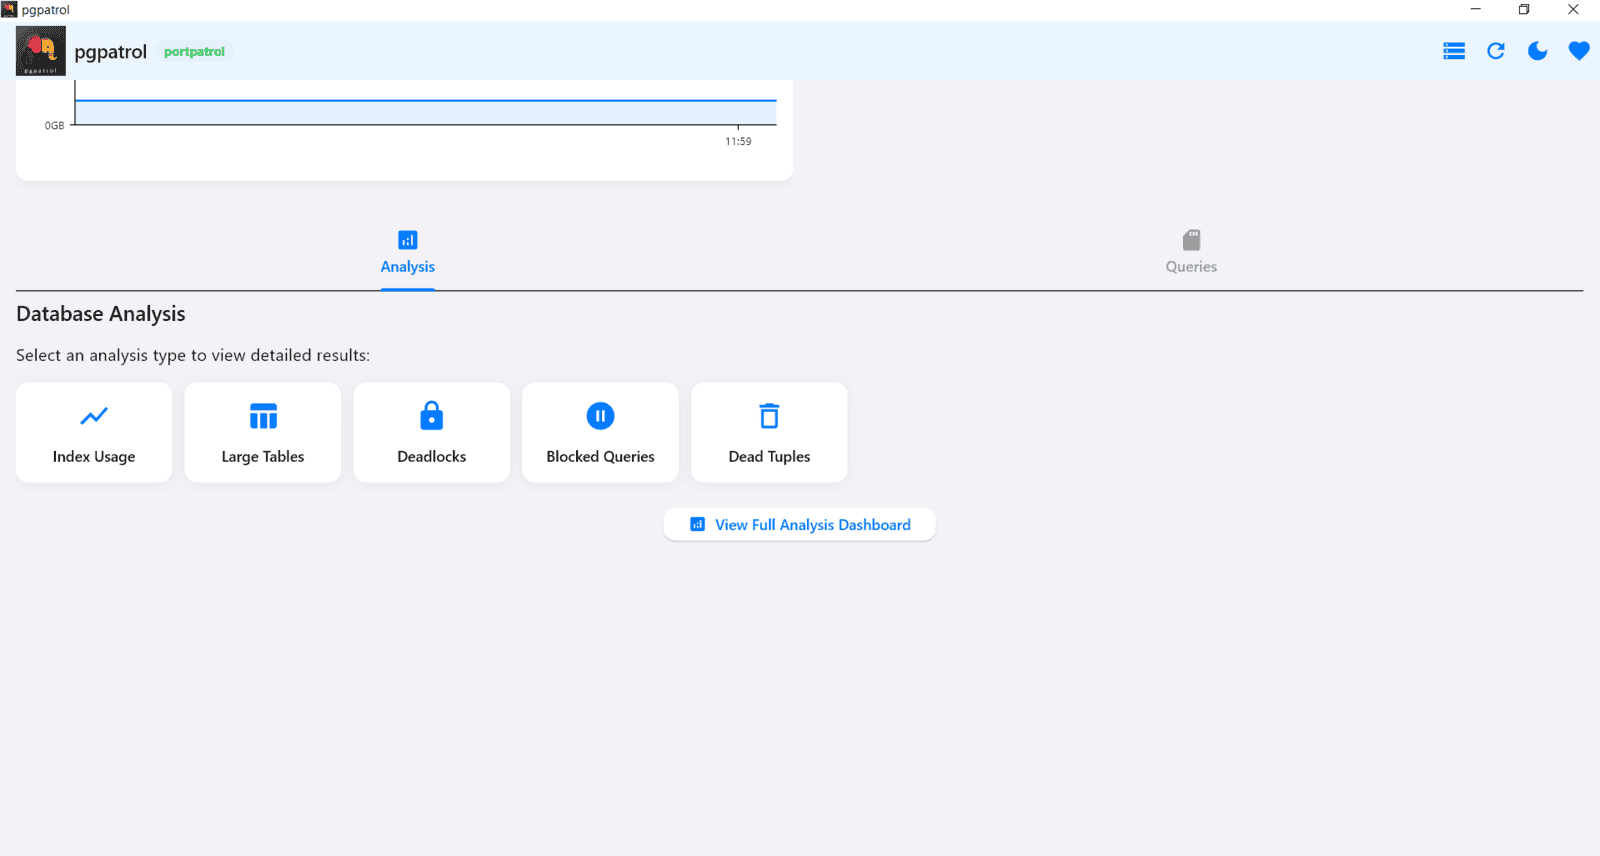Click the pgpatrol title bar app icon
This screenshot has width=1600, height=856.
[9, 9]
